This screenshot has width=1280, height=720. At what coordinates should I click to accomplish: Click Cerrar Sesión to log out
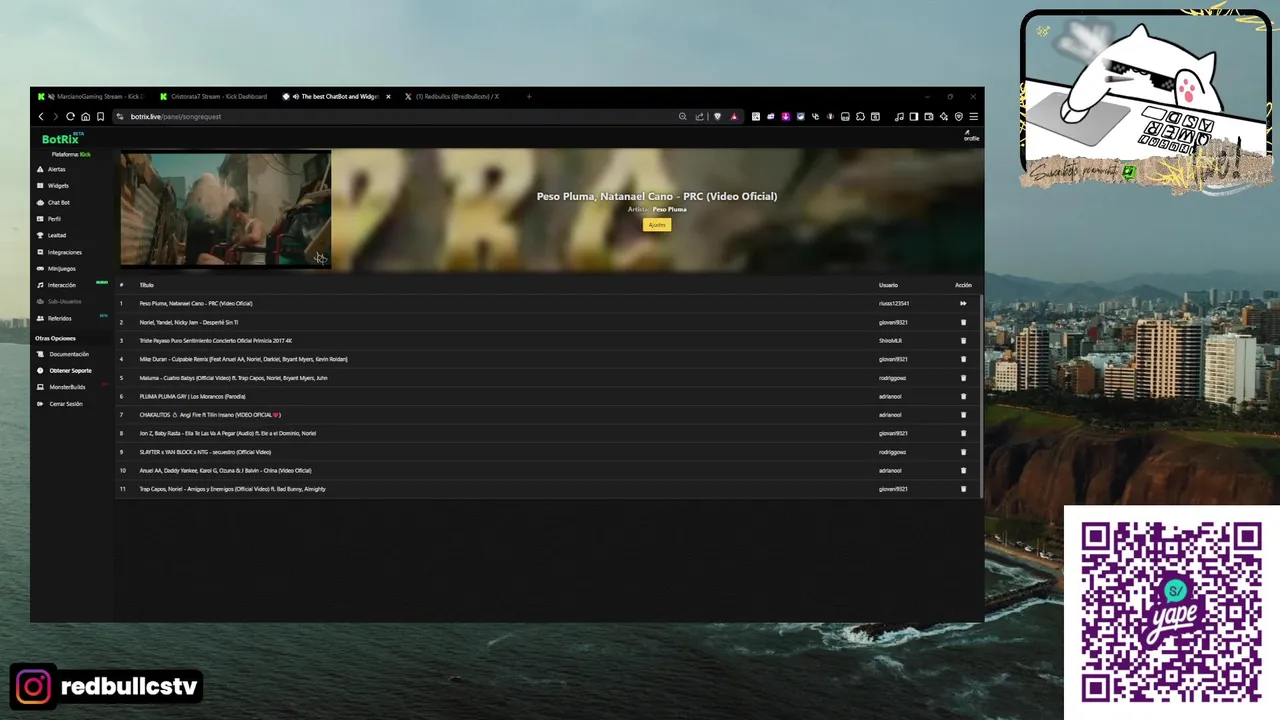[x=60, y=404]
